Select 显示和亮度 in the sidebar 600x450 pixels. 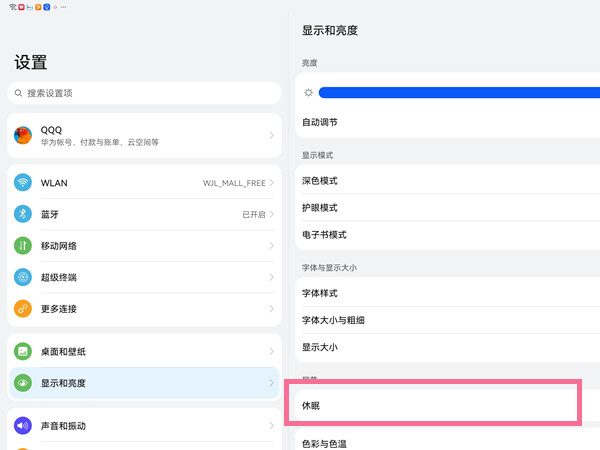(x=140, y=383)
